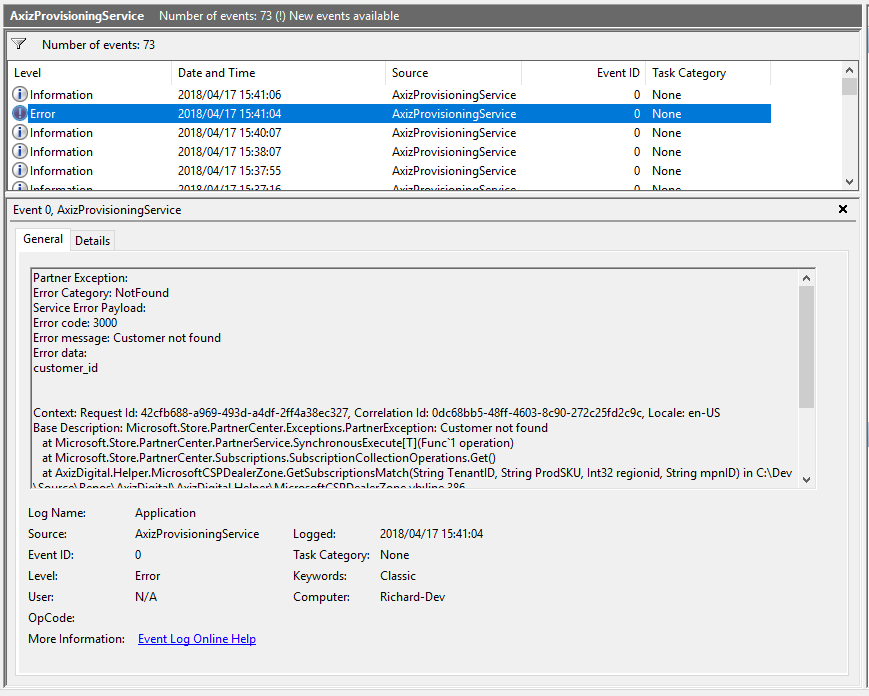
Task: Click the Level value 'Error' in details
Action: 147,576
